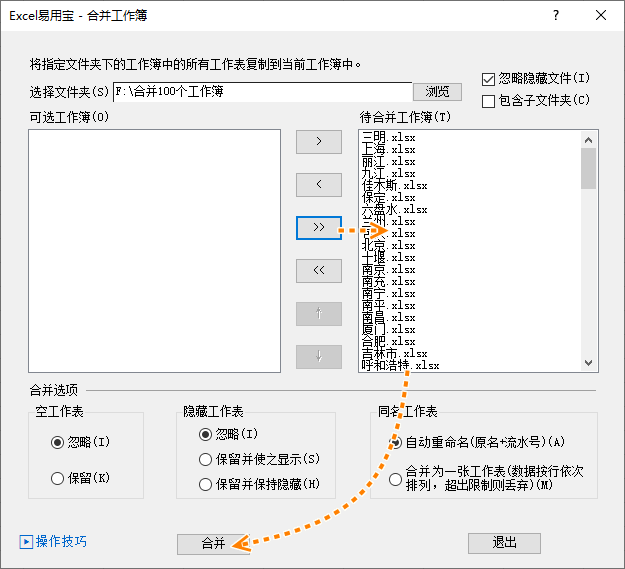The width and height of the screenshot is (625, 569).
Task: Select 三明.xlsx in the list
Action: [x=389, y=137]
